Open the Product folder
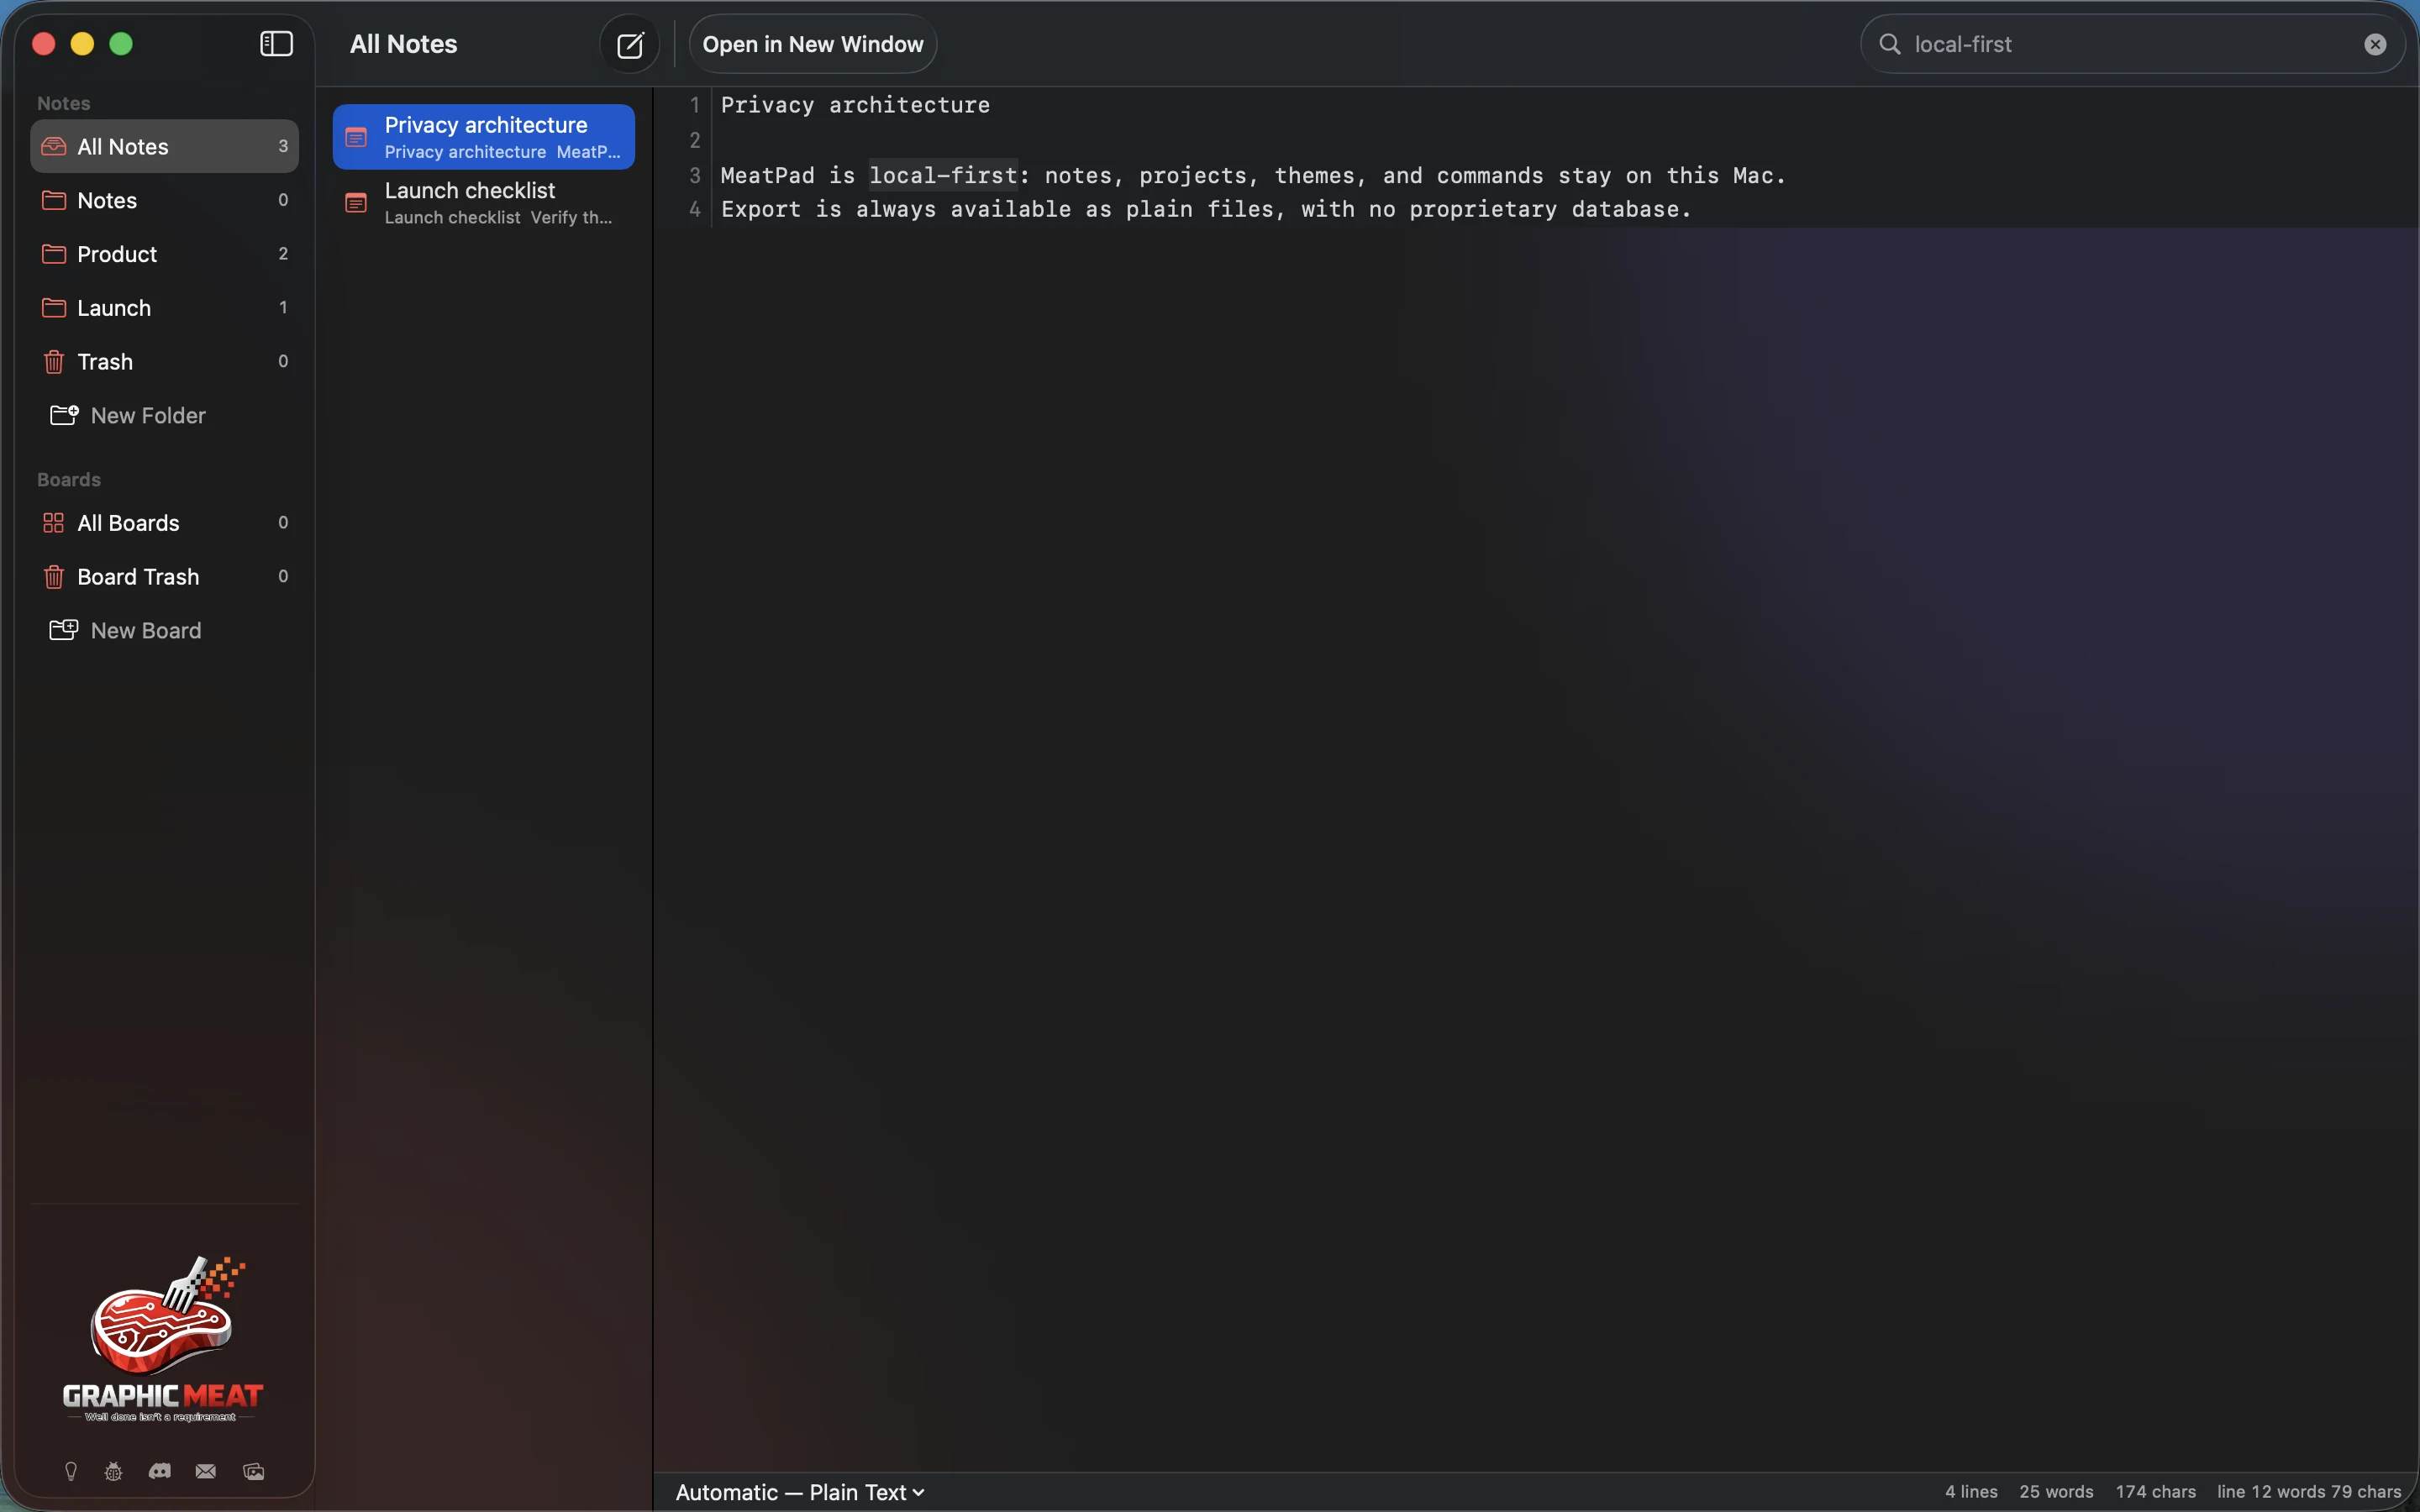The height and width of the screenshot is (1512, 2420). click(165, 254)
